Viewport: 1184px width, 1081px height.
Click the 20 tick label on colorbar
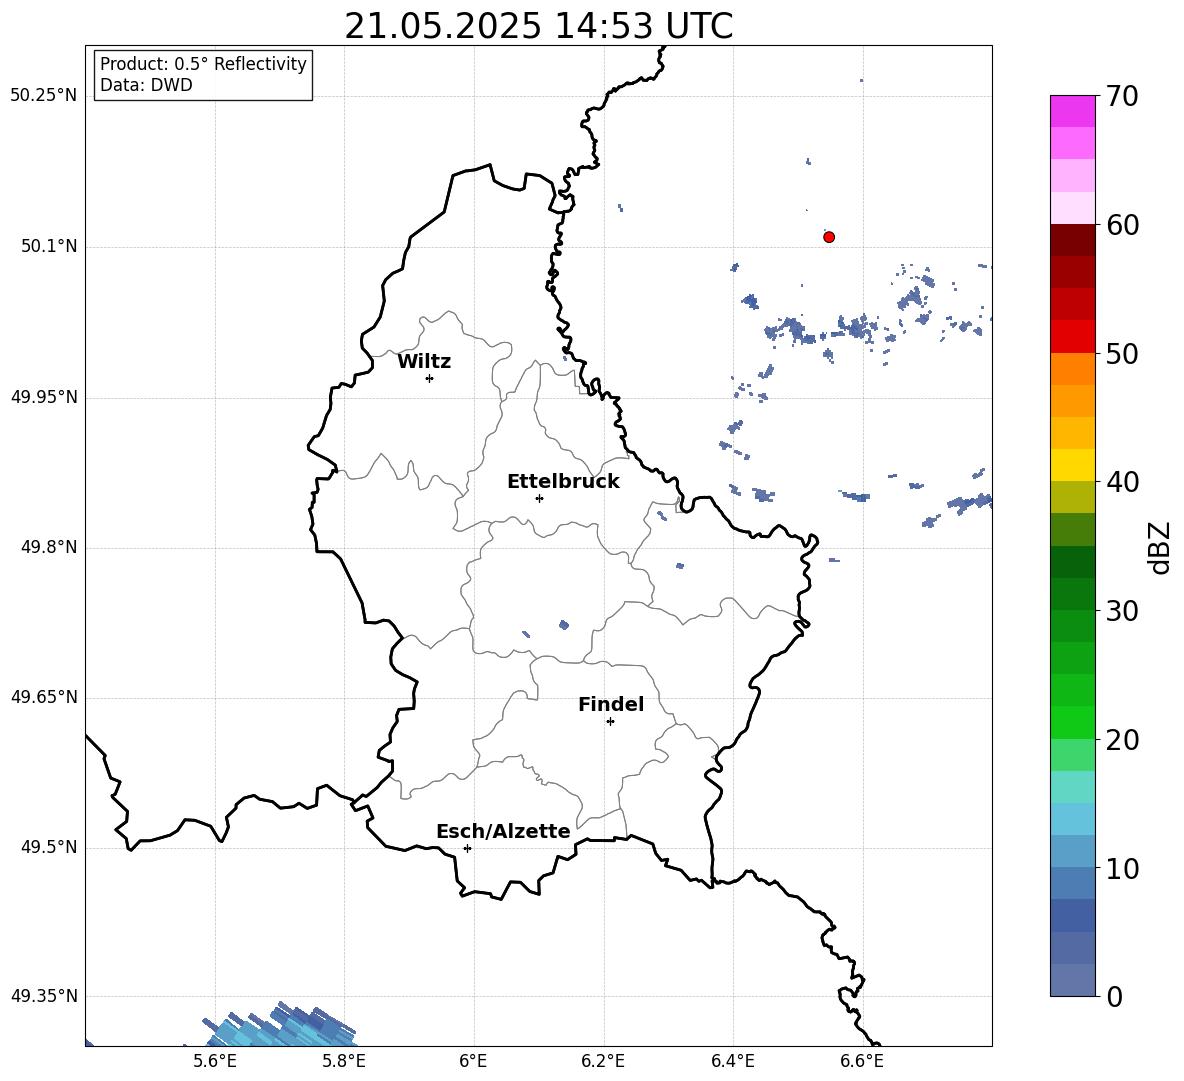(x=1122, y=739)
